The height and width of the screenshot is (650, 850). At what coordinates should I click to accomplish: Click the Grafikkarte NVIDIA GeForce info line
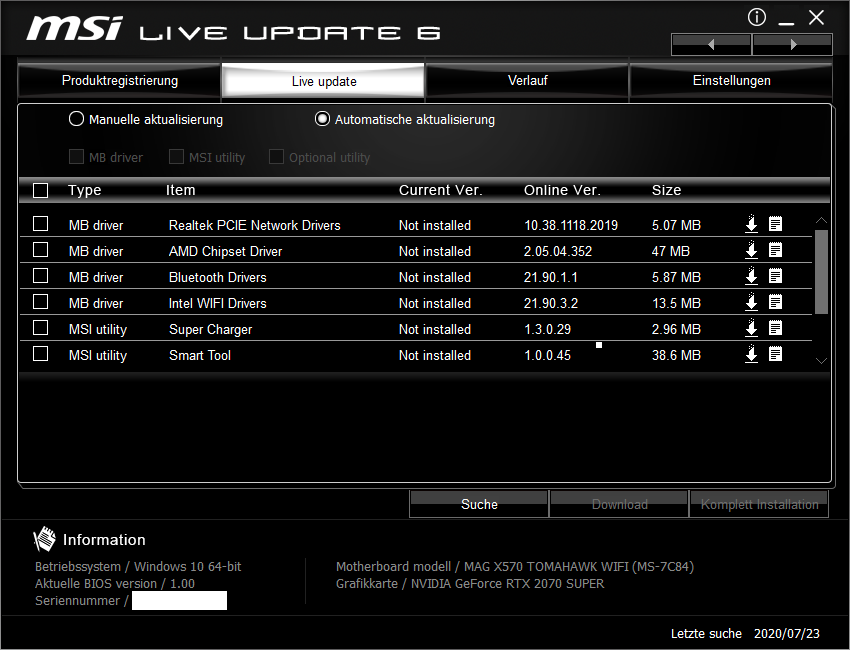tap(469, 583)
